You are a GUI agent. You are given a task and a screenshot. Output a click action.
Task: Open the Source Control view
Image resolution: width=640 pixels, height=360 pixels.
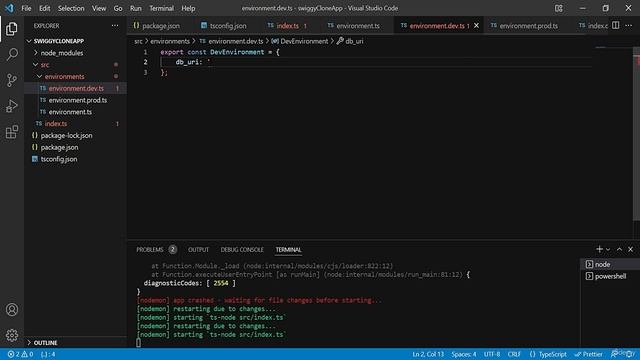(x=12, y=80)
